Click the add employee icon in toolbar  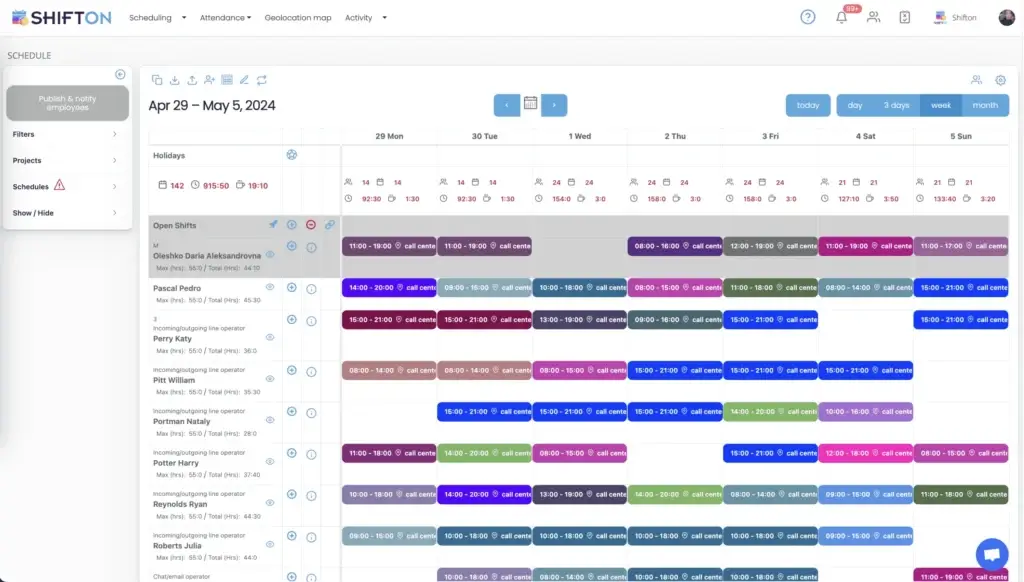tap(209, 80)
